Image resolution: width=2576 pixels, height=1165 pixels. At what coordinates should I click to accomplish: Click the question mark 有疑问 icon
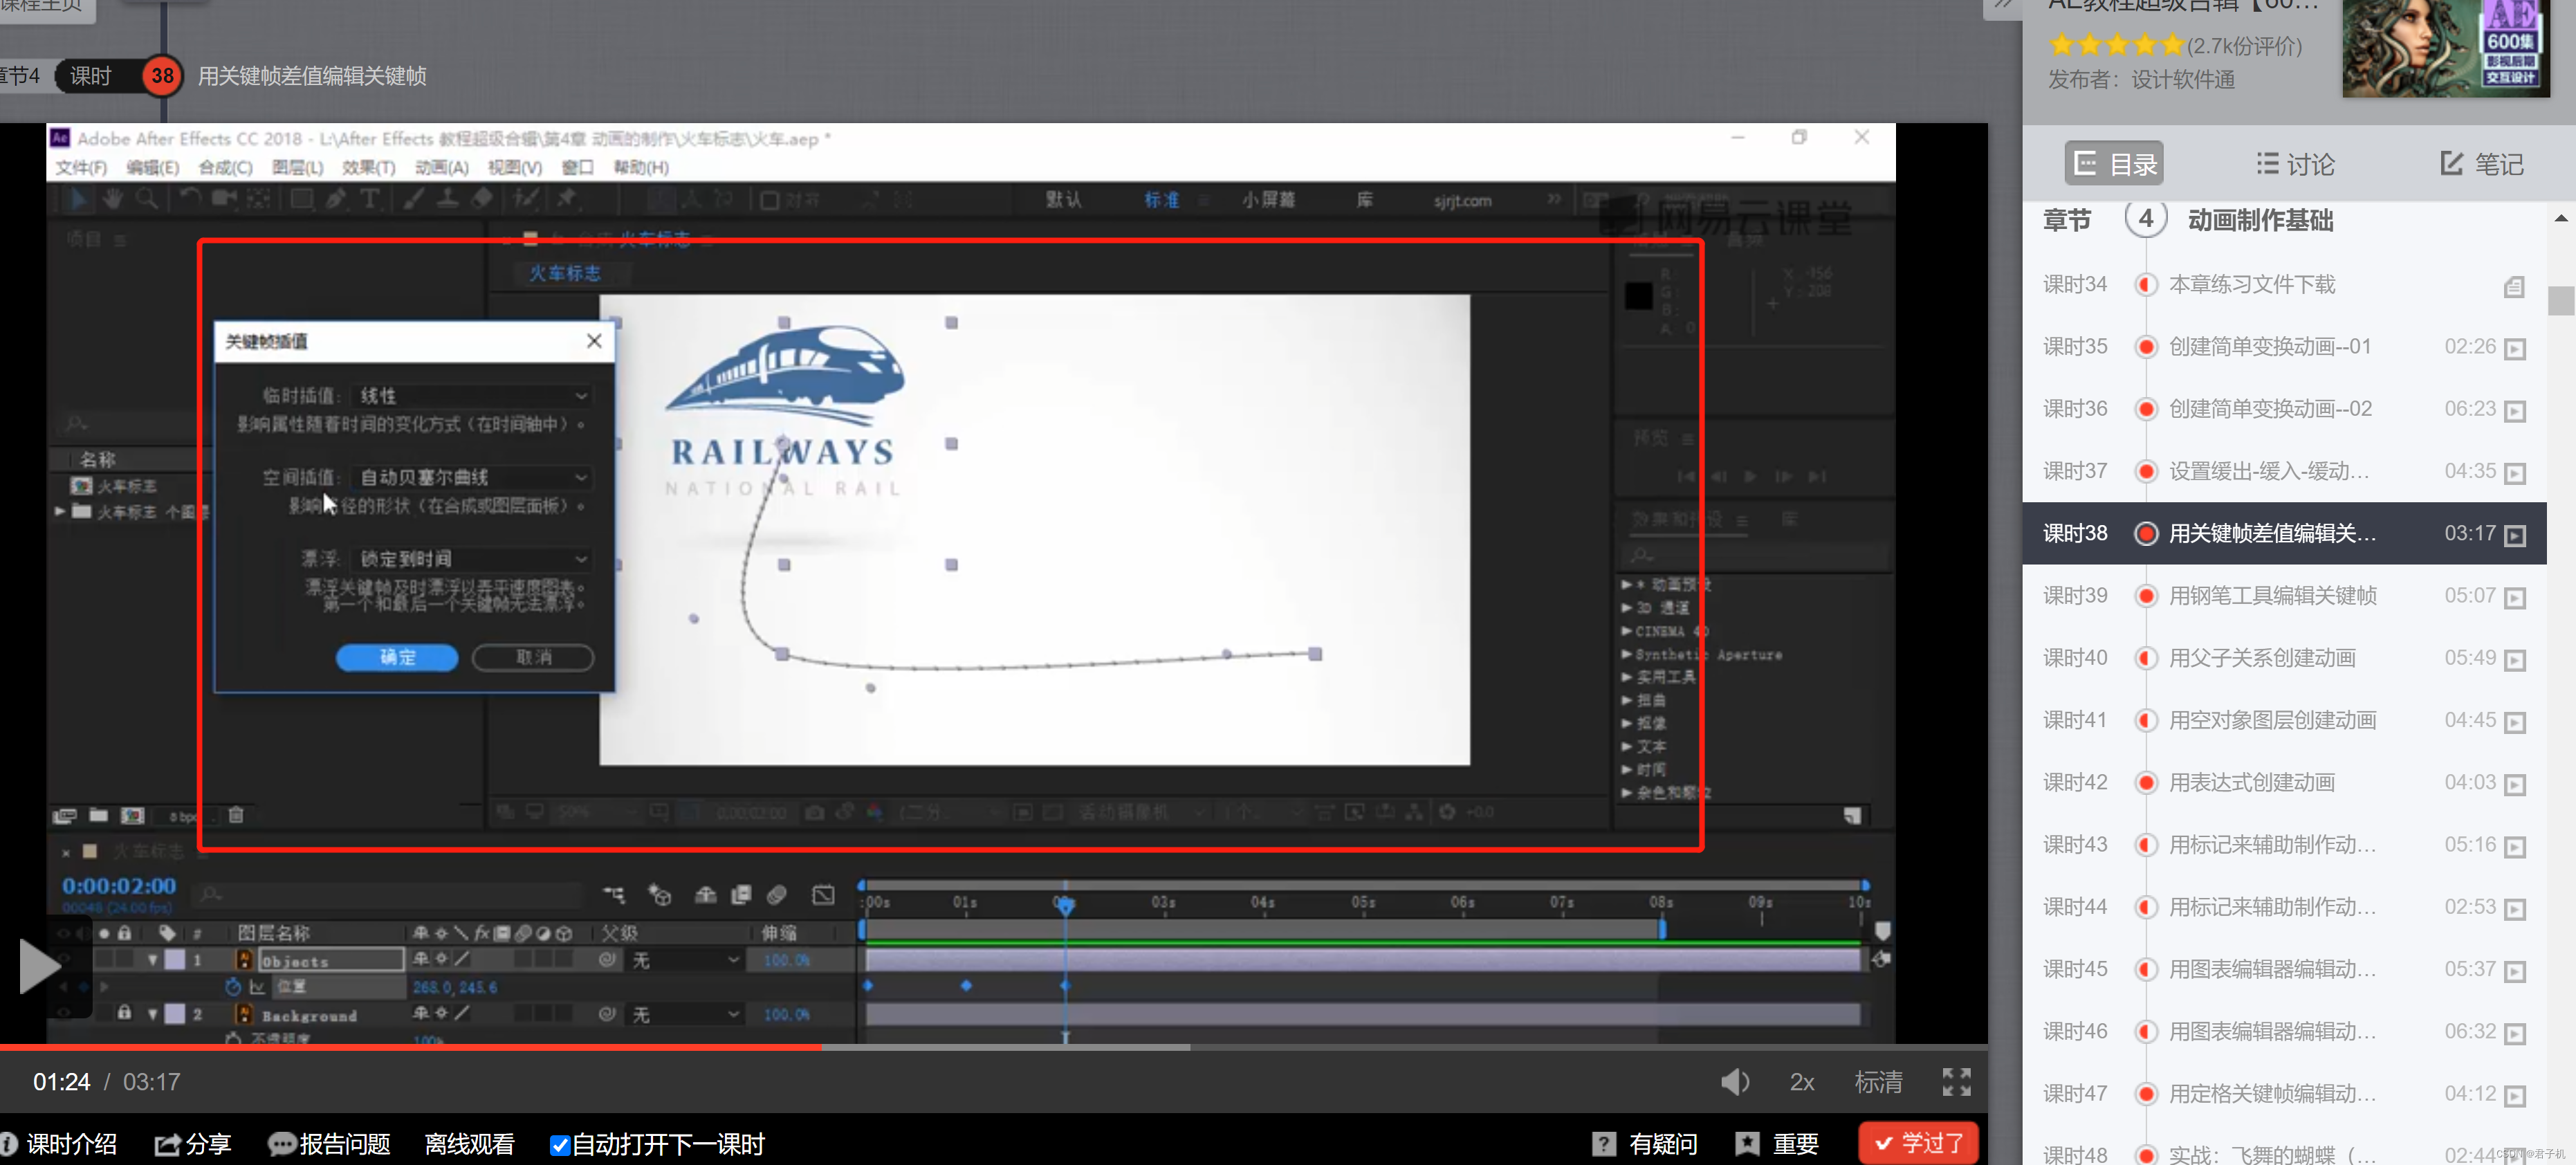point(1604,1143)
